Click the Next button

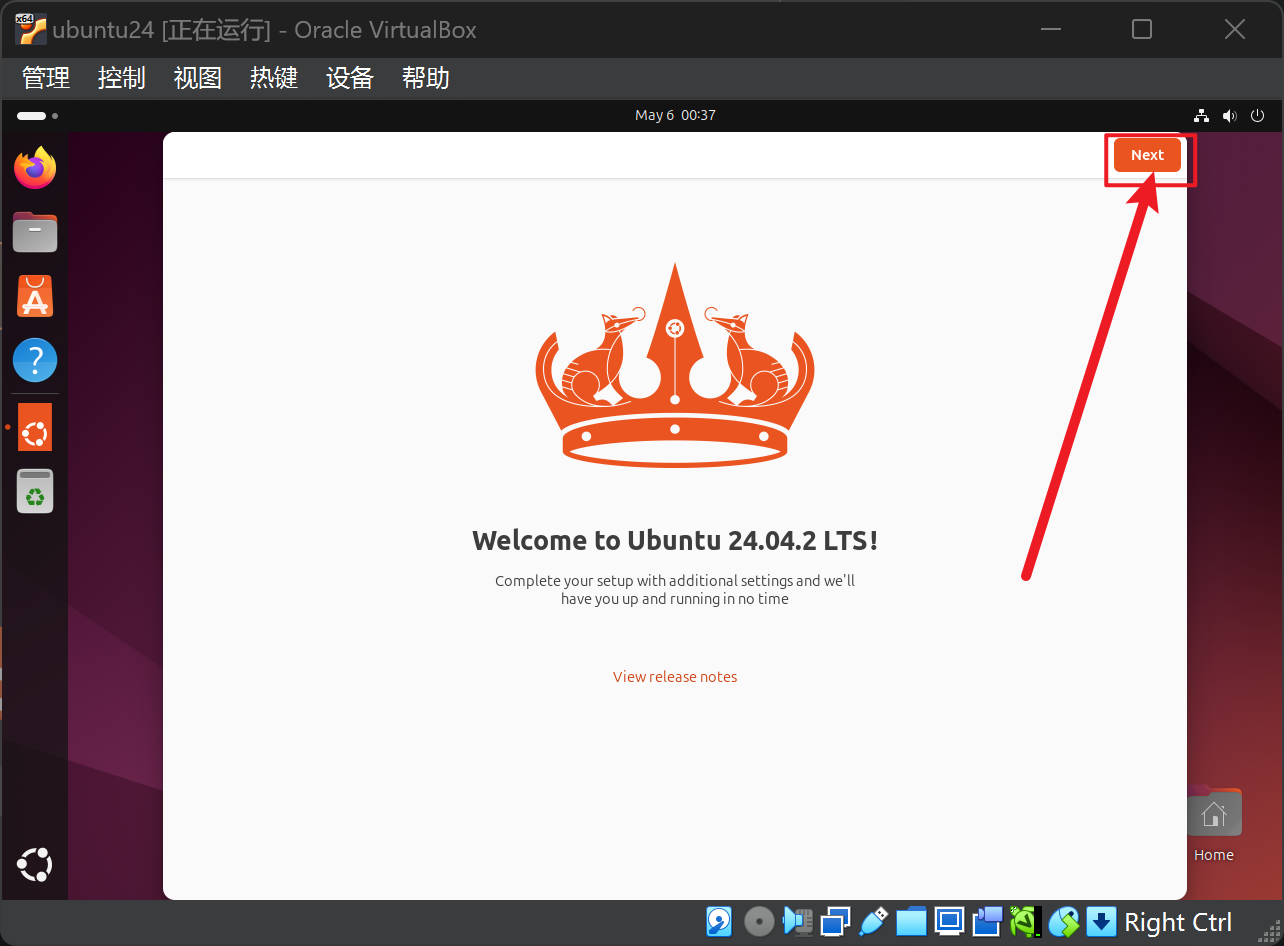tap(1147, 155)
